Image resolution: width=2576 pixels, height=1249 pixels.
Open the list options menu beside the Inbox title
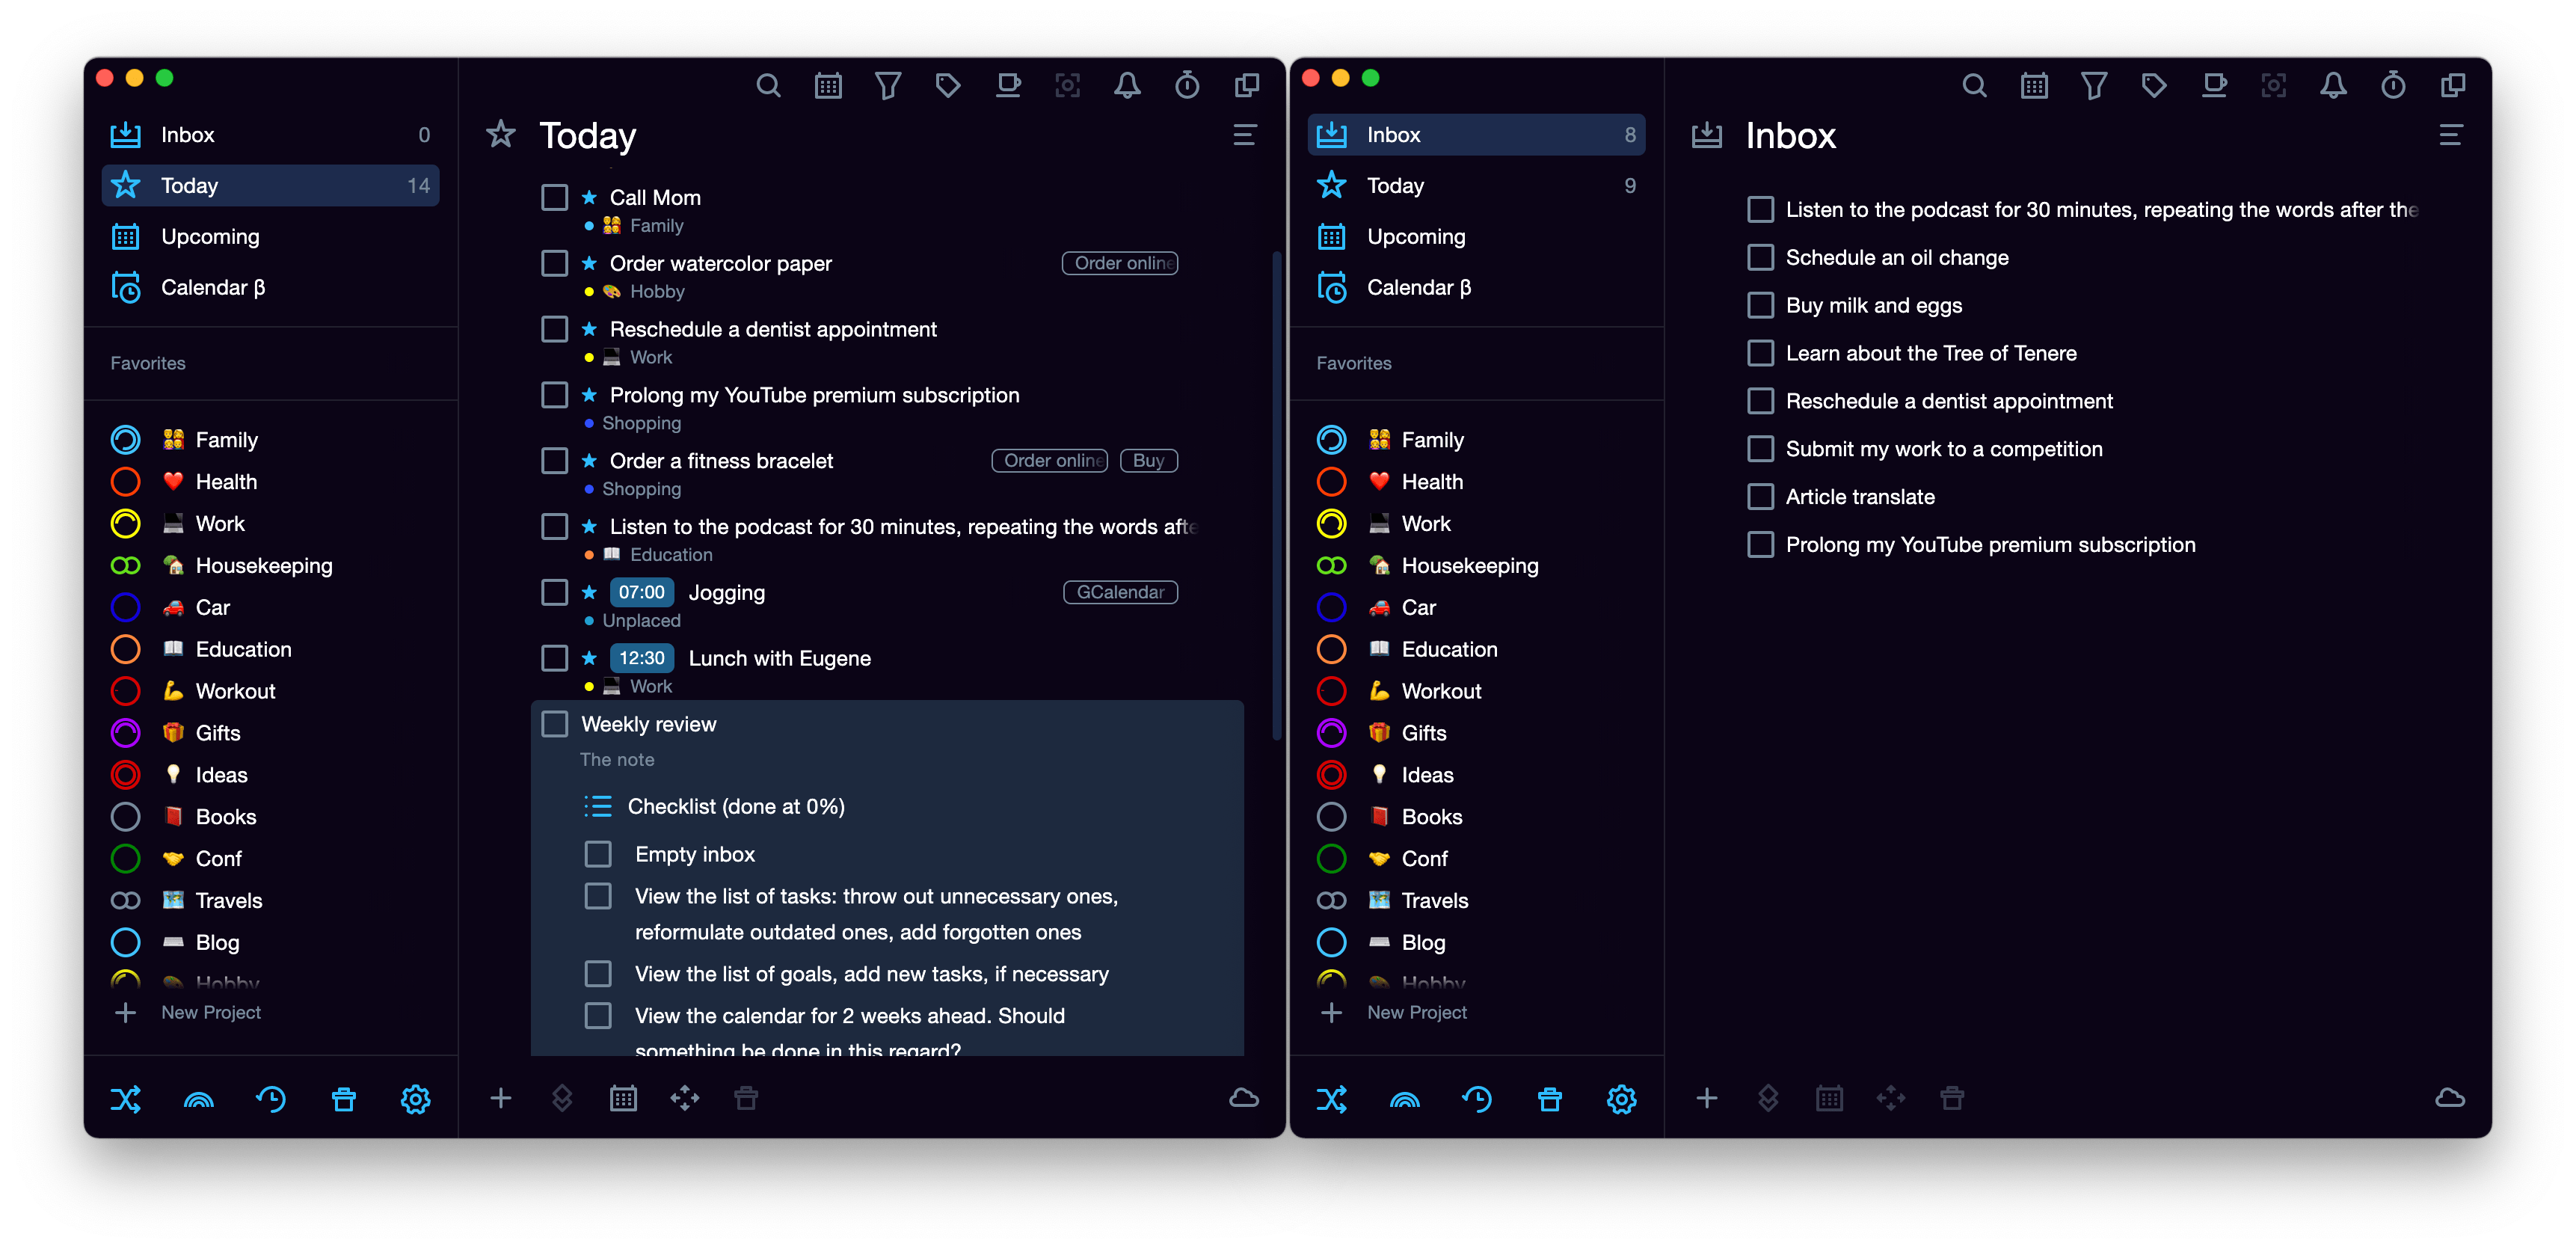point(2450,135)
